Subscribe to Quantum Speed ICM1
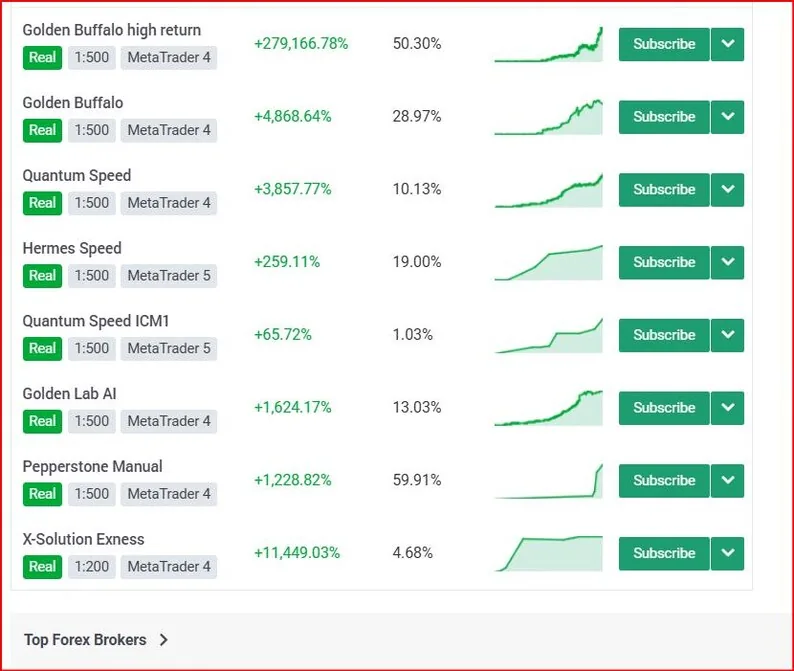 664,335
